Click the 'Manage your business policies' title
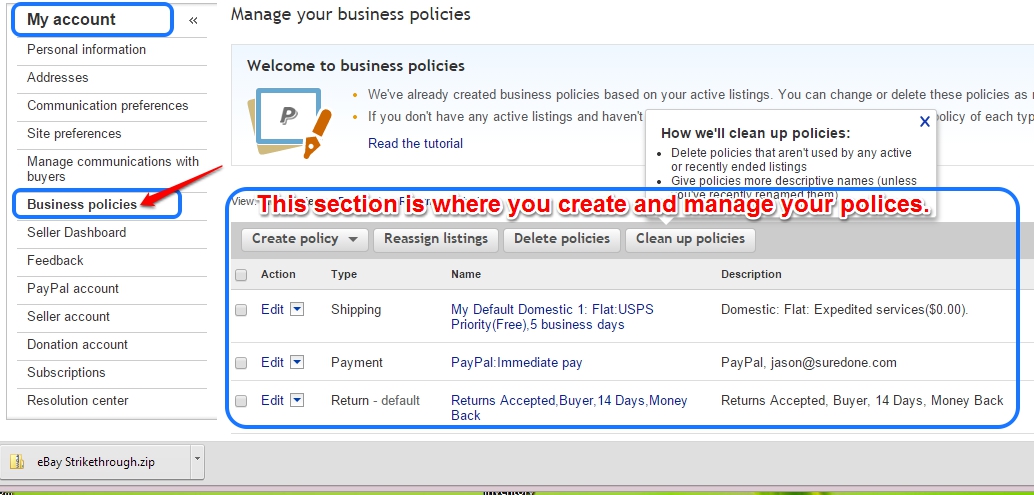The image size is (1034, 495). click(351, 14)
